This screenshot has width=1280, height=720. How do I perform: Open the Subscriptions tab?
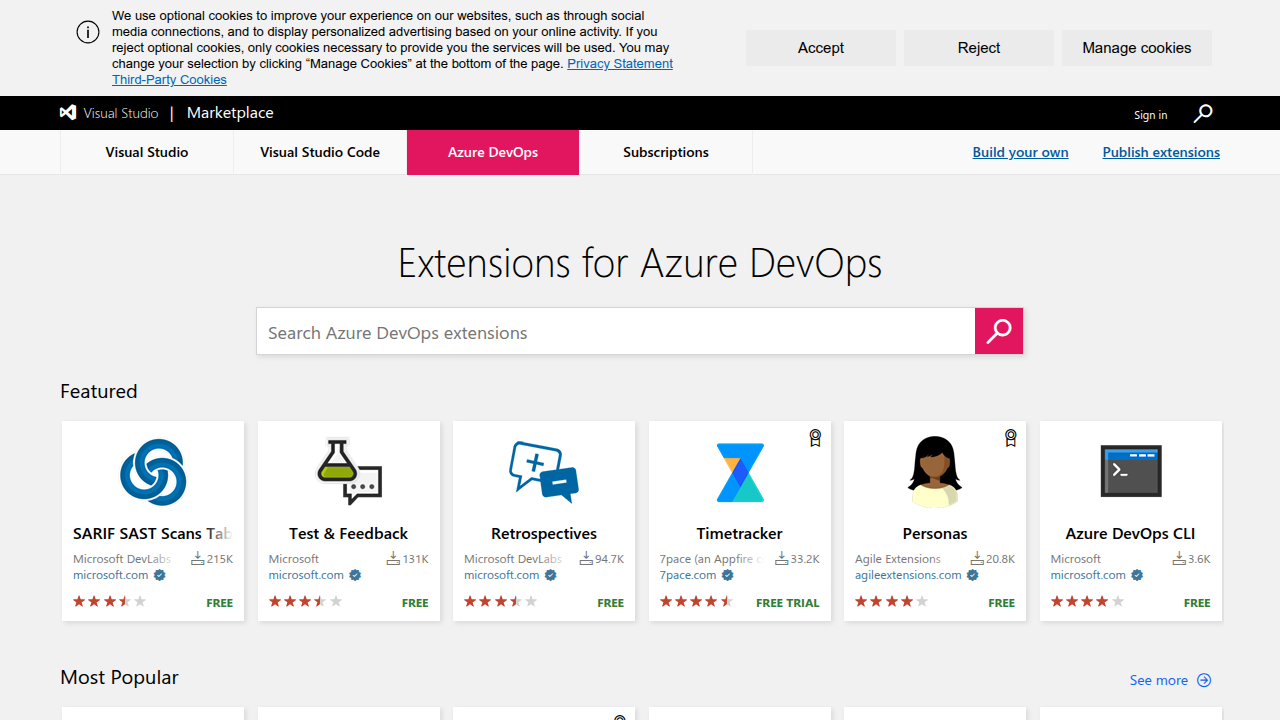point(666,152)
